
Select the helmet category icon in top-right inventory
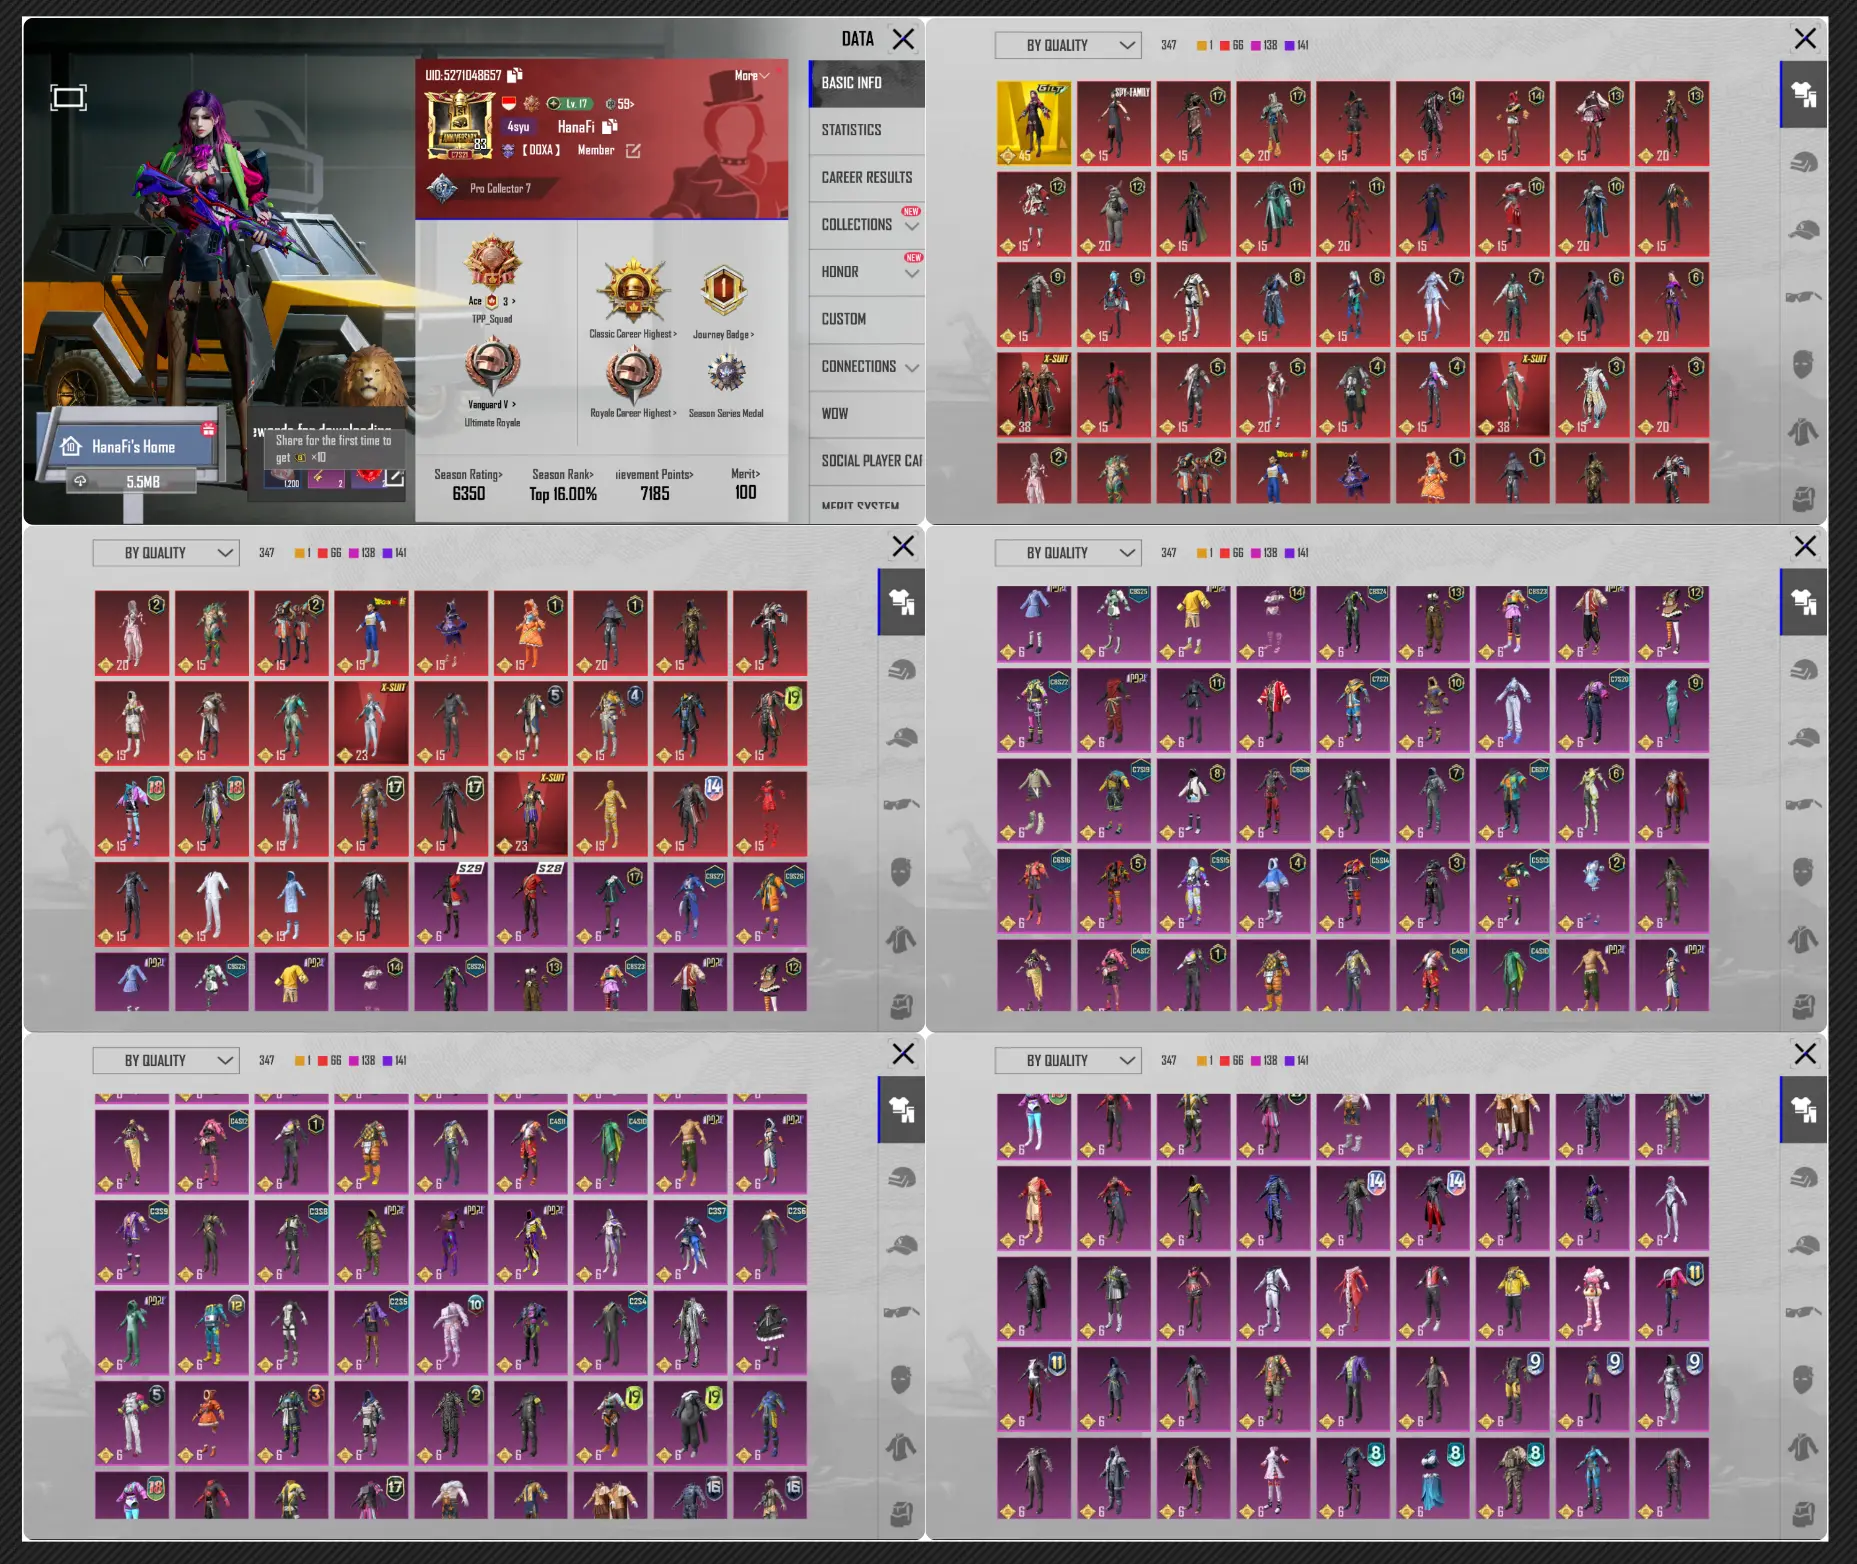(1804, 163)
